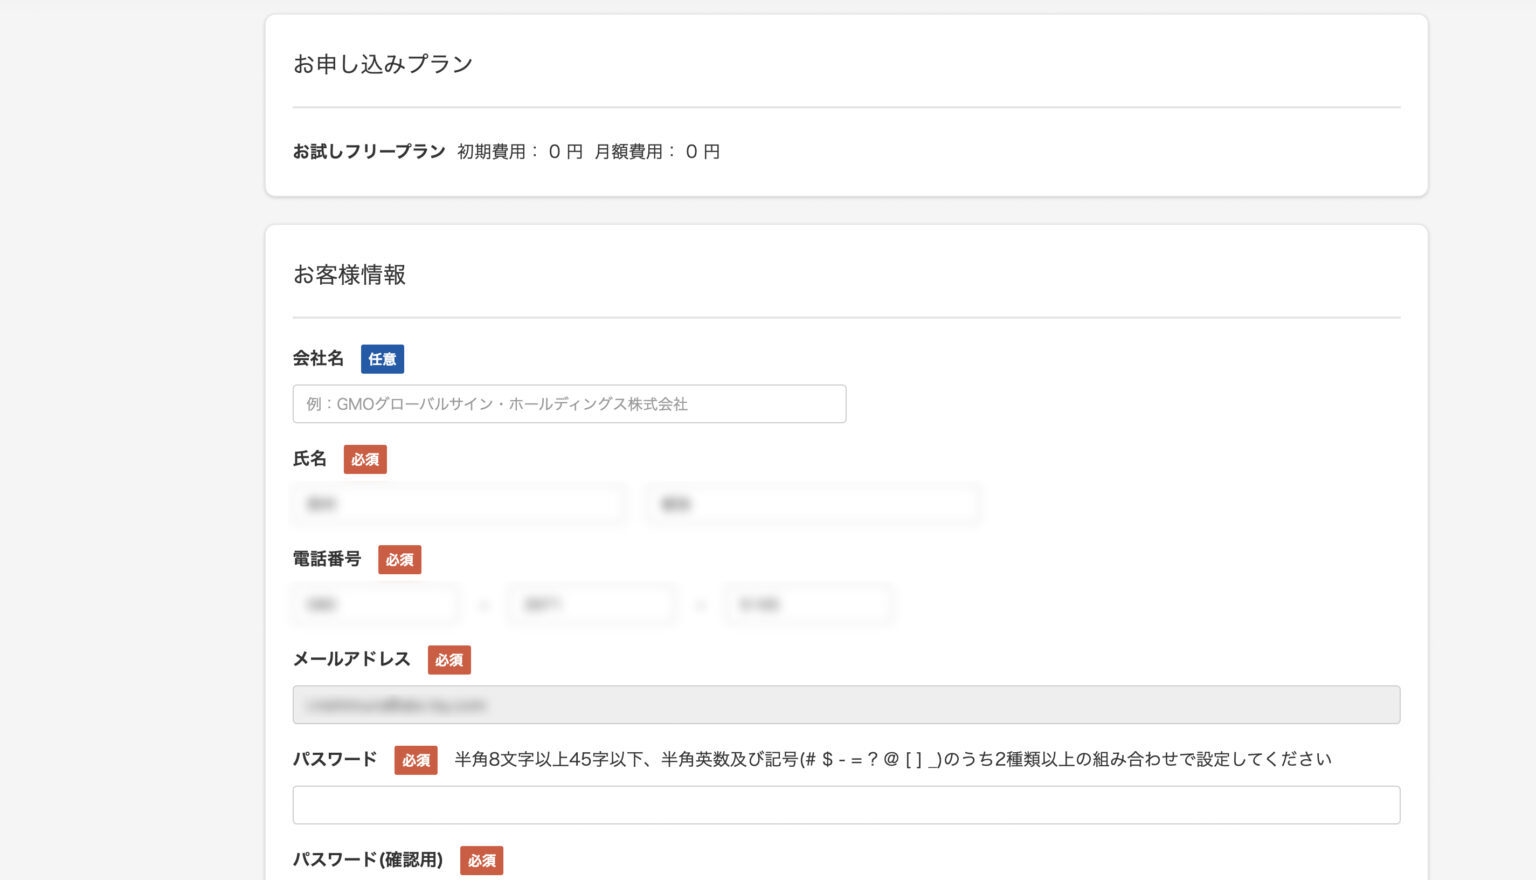
Task: Select the right 氏名 given name field
Action: pyautogui.click(x=812, y=504)
